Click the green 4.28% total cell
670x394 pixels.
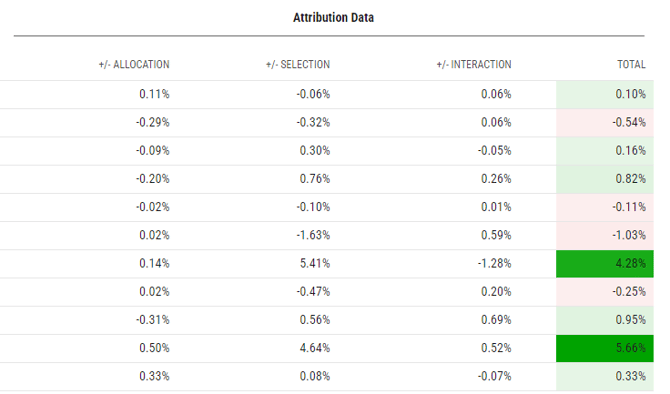[x=605, y=264]
